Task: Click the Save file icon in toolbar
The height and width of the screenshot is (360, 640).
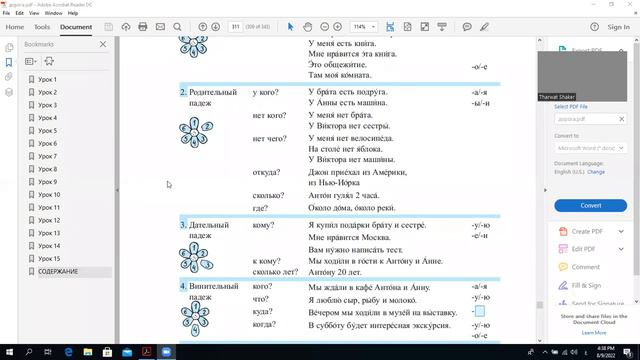Action: (108, 27)
